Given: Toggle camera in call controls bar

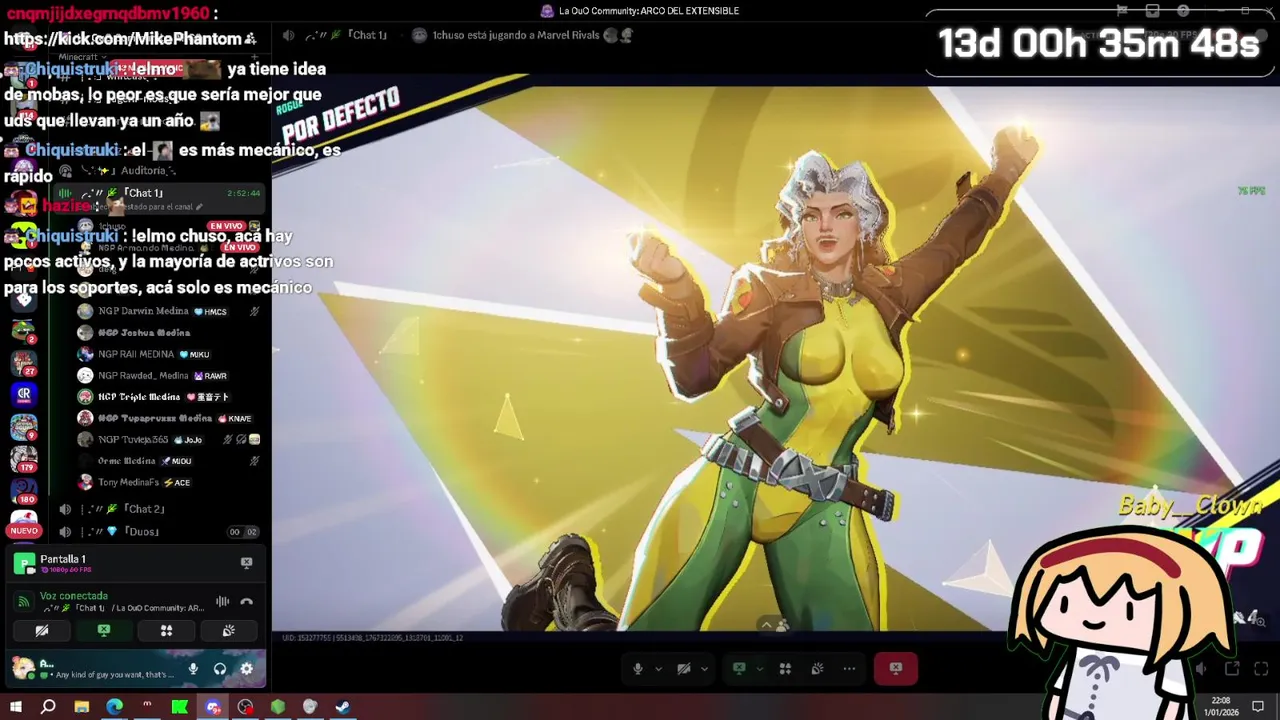Looking at the screenshot, I should pos(684,669).
